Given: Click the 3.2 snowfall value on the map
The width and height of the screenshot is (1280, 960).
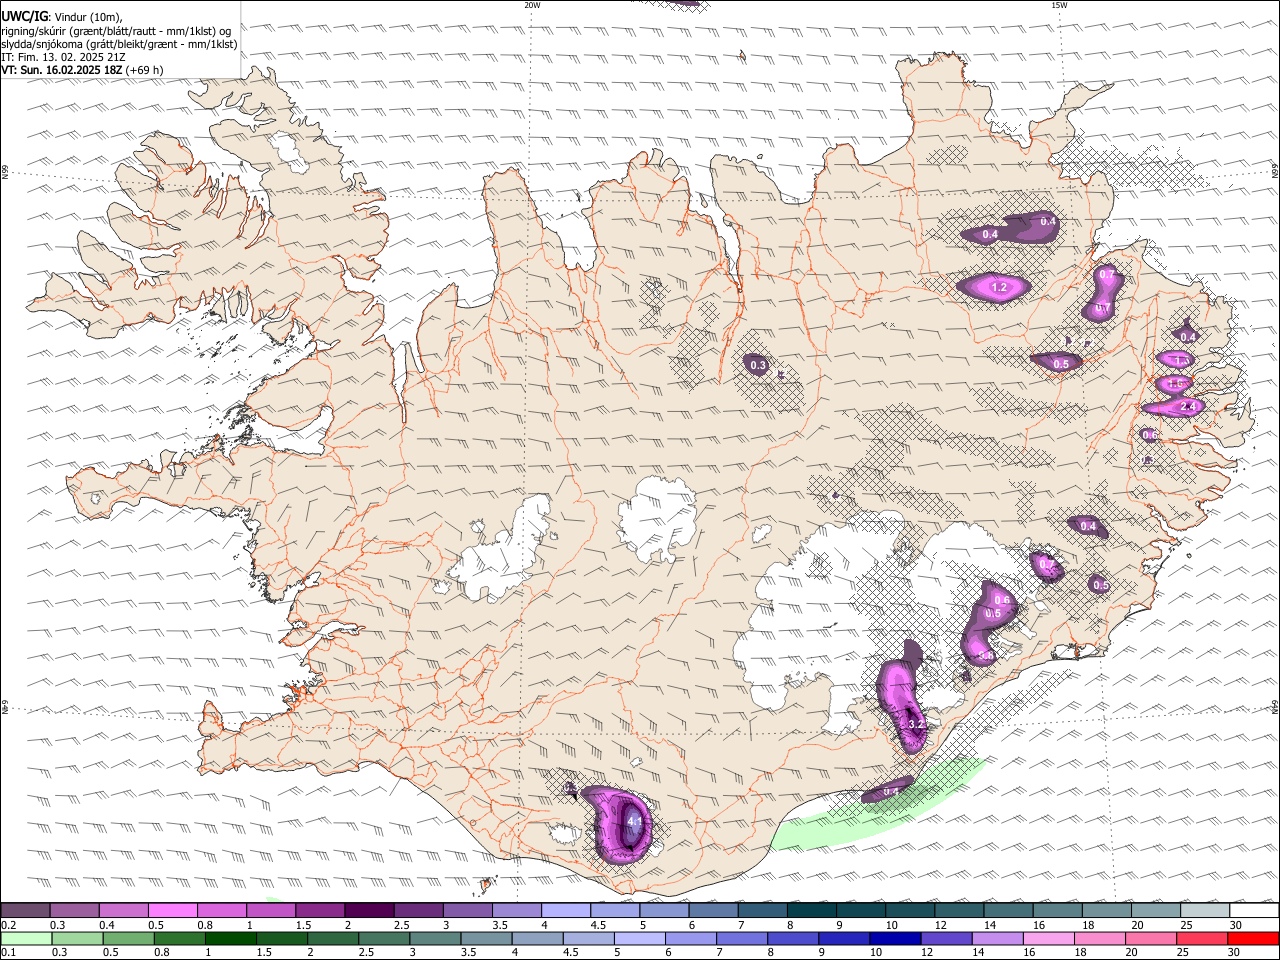Looking at the screenshot, I should tap(916, 724).
